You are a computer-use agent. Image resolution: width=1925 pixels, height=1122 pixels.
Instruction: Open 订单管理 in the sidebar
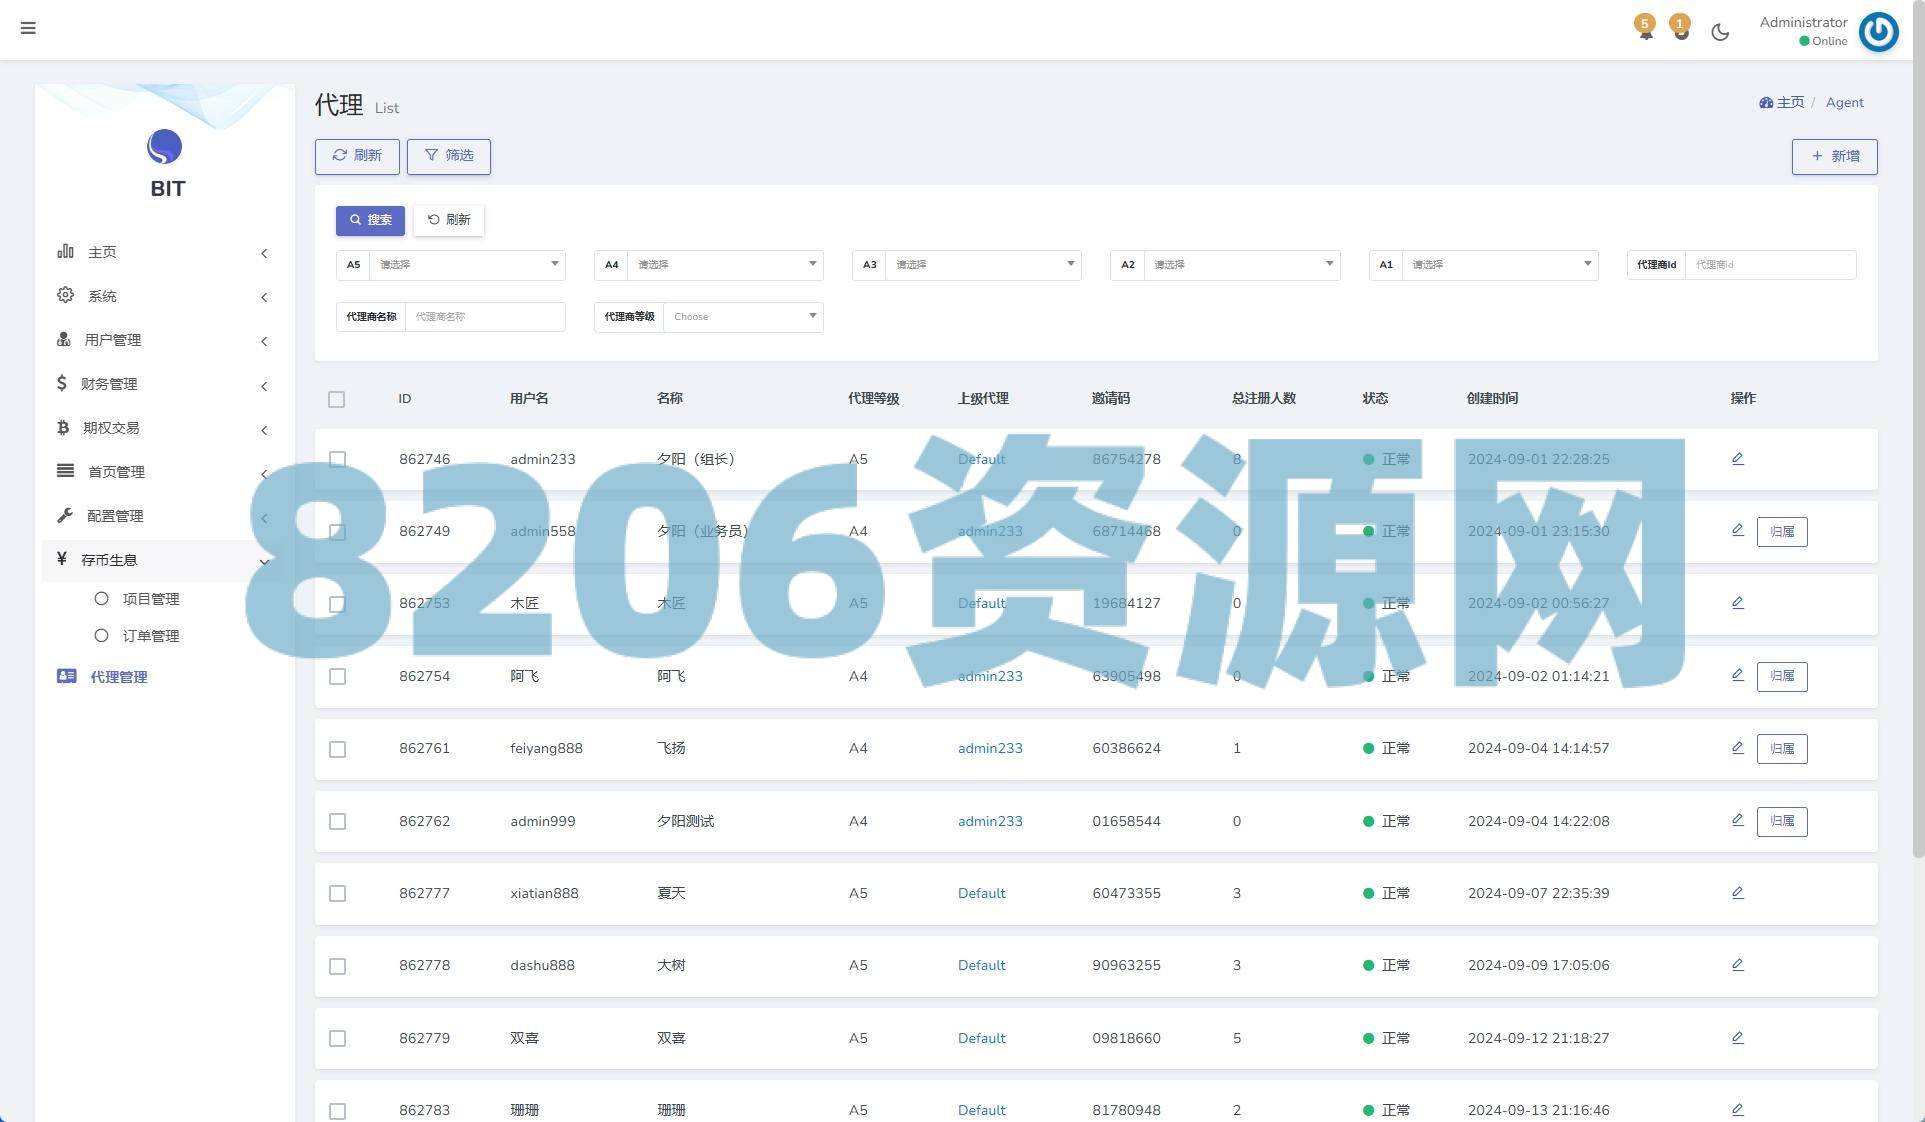(x=150, y=636)
